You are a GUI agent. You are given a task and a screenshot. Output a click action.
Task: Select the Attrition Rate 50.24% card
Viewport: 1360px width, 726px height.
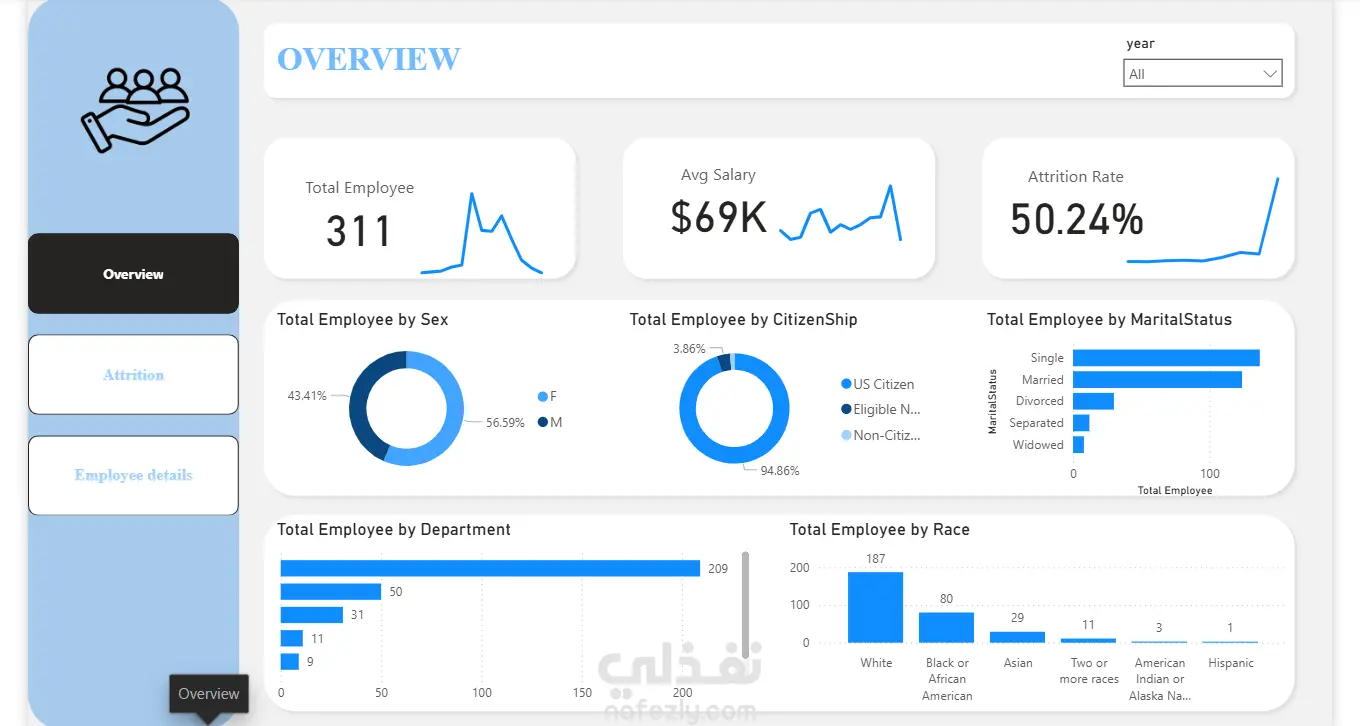[1138, 208]
